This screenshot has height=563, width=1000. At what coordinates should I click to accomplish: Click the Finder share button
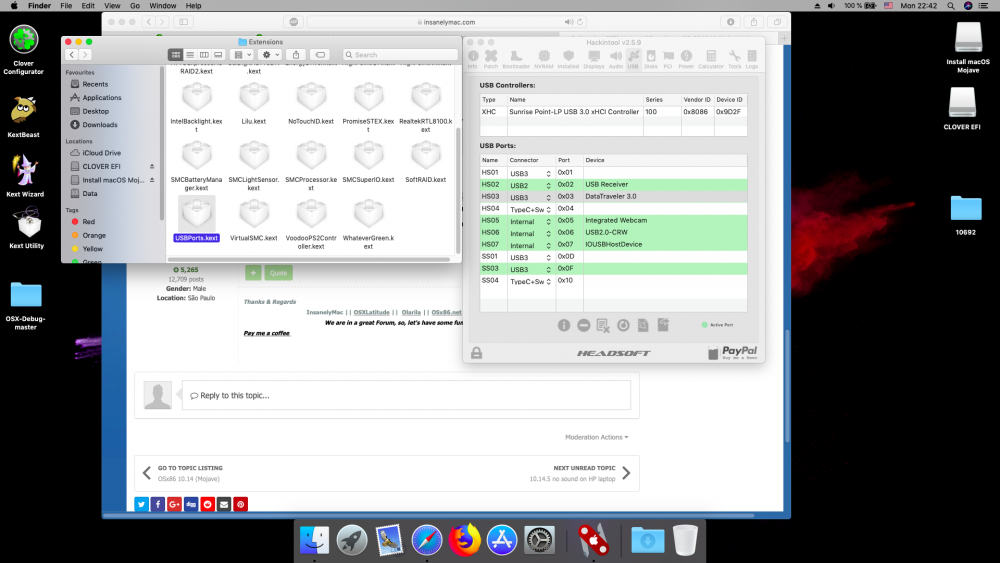point(296,55)
